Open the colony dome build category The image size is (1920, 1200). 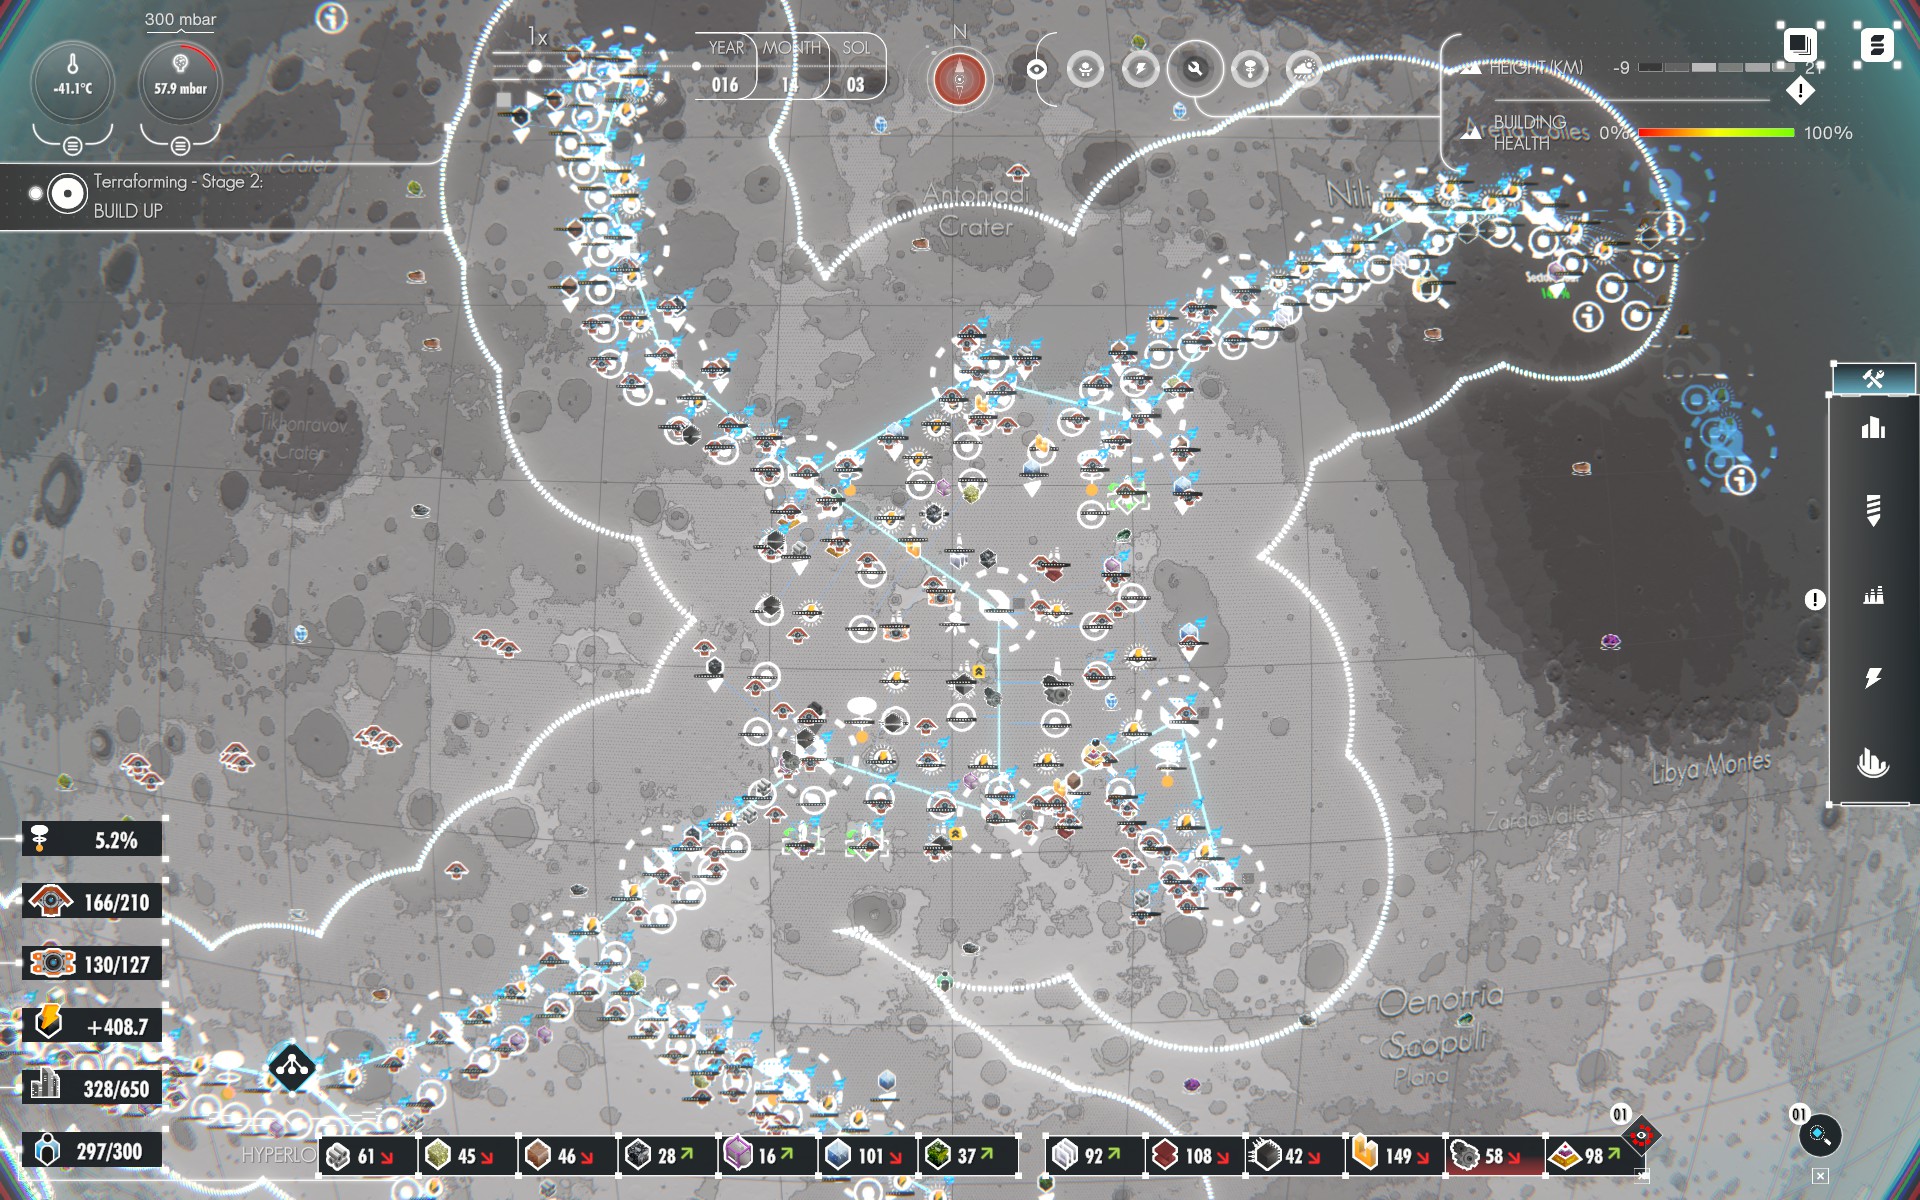pos(1873,763)
